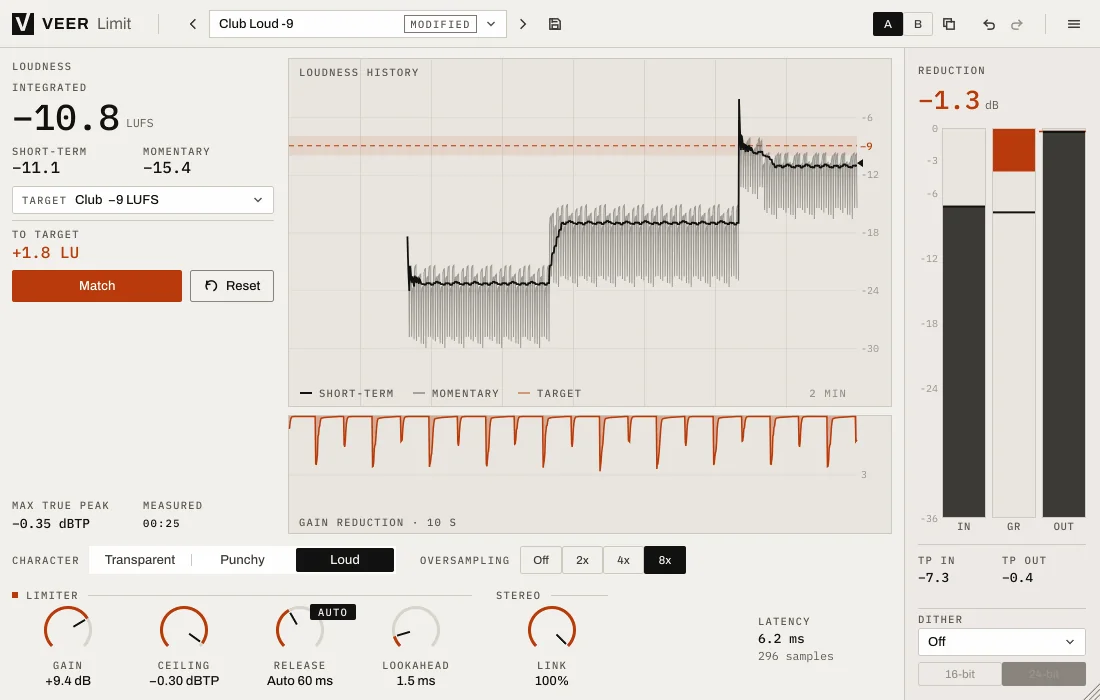Switch to B comparison state
1100x700 pixels.
click(918, 24)
